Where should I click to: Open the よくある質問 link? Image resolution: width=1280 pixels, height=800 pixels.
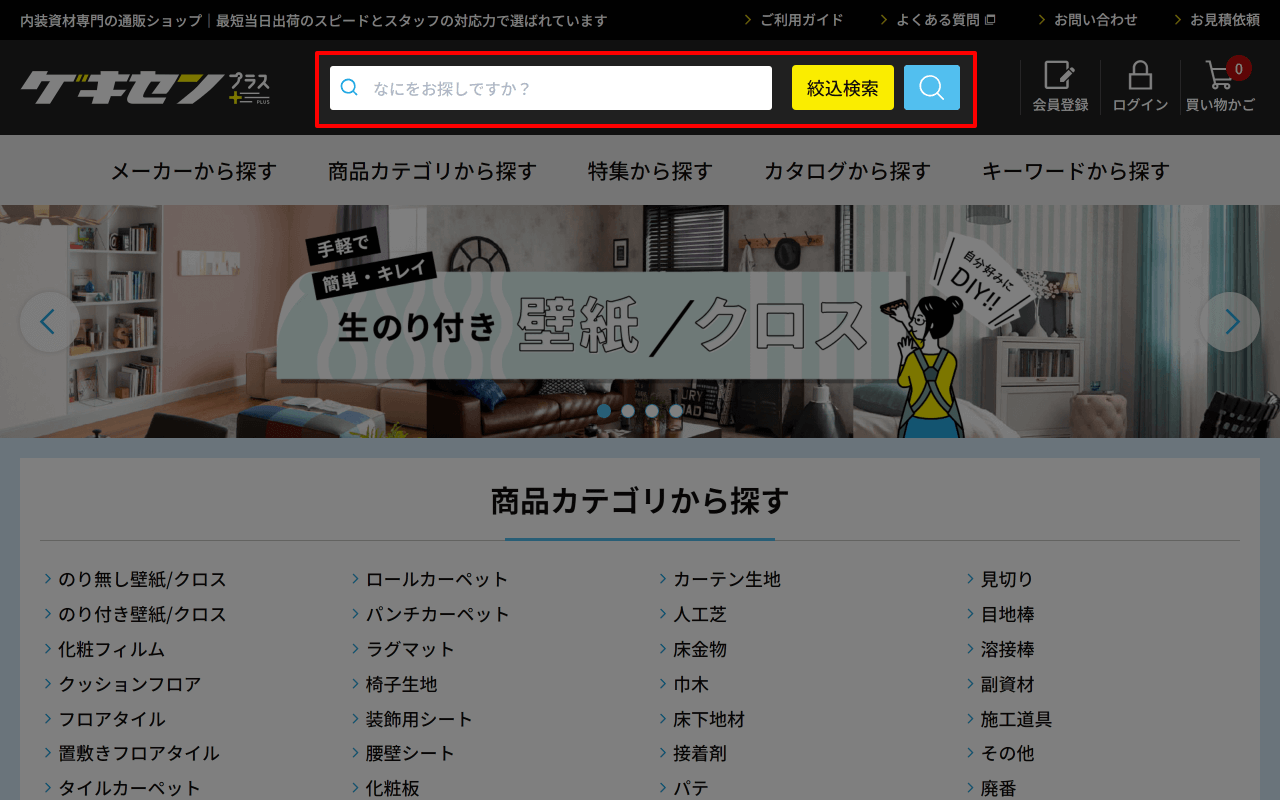(x=938, y=20)
